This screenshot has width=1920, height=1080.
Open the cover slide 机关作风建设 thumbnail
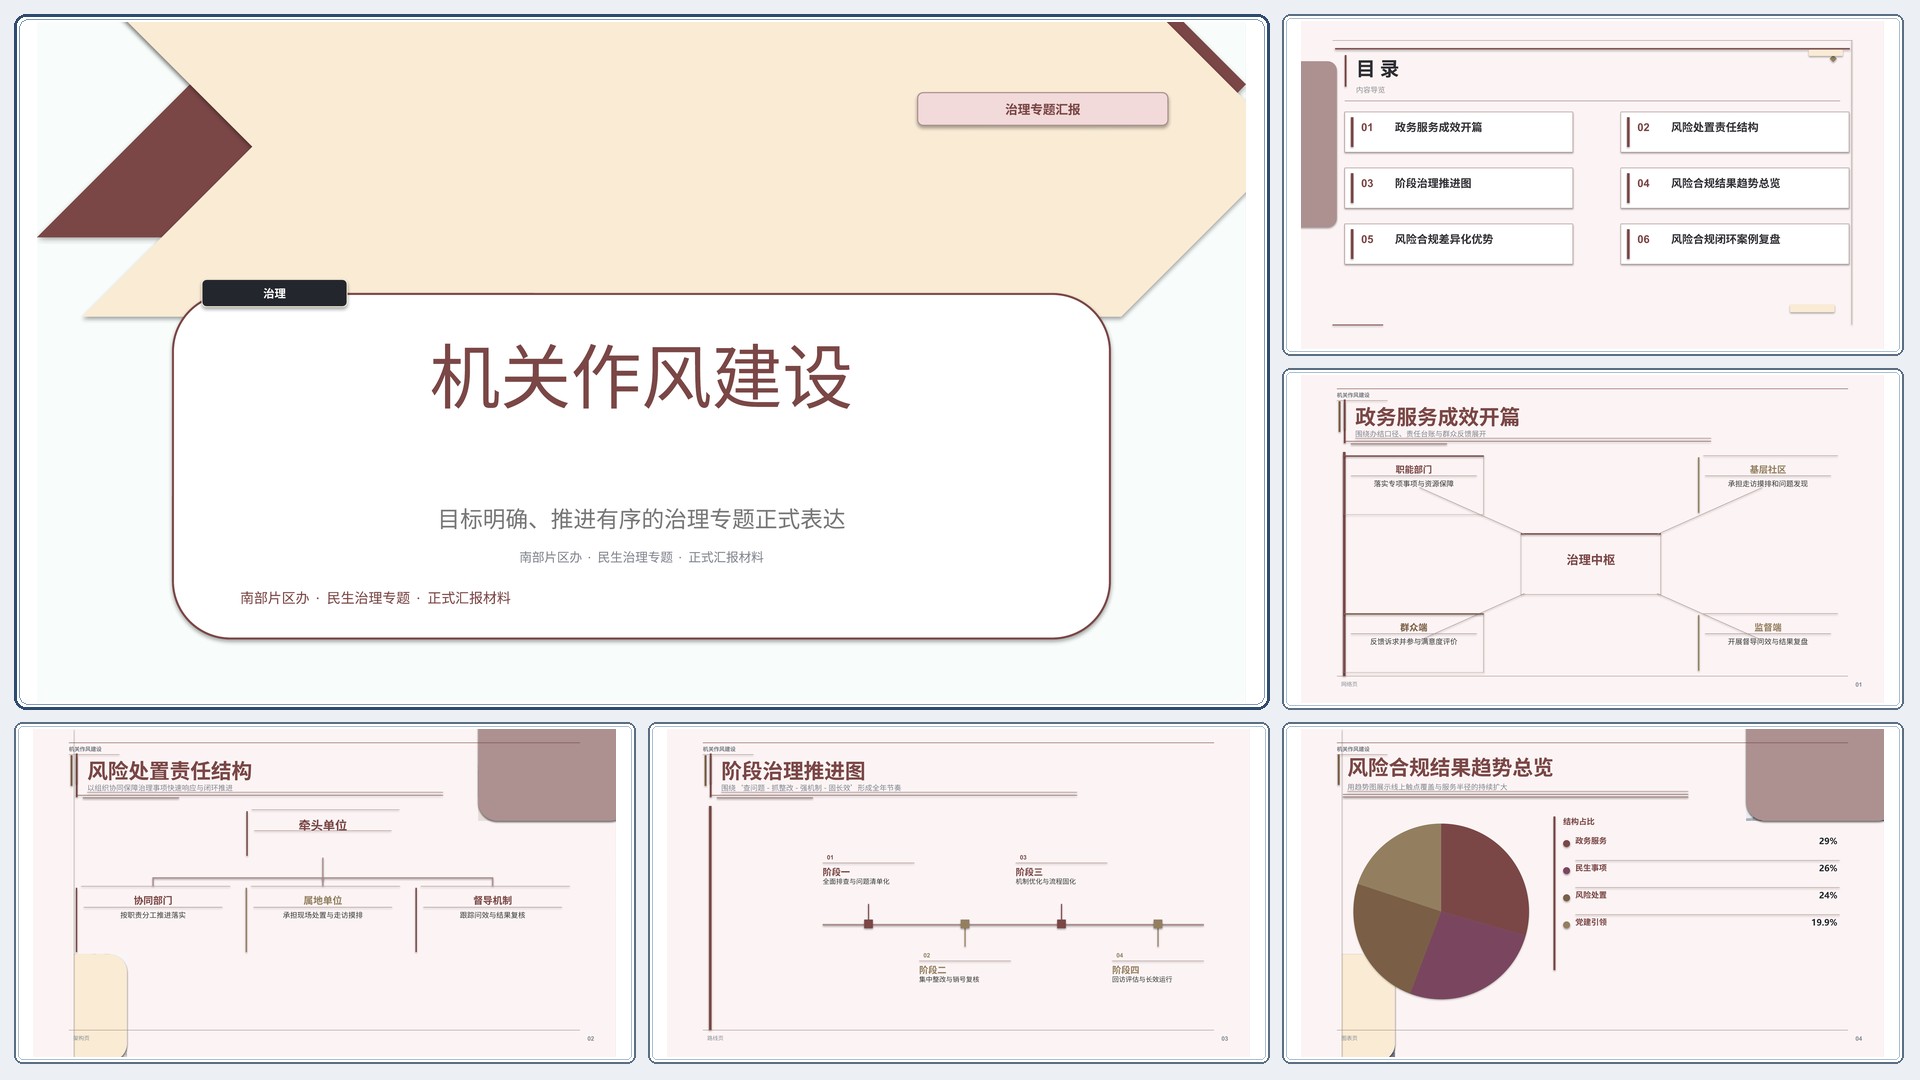641,362
